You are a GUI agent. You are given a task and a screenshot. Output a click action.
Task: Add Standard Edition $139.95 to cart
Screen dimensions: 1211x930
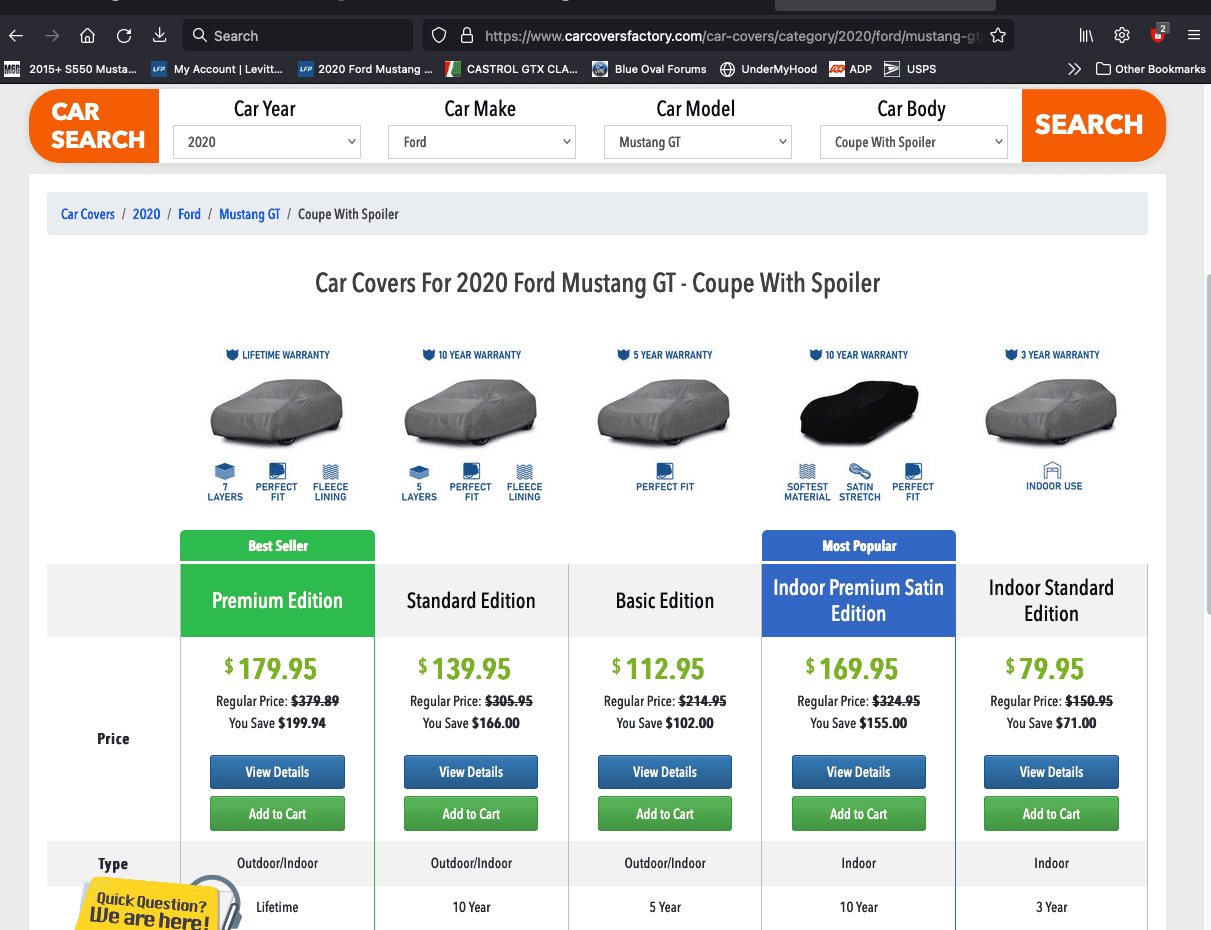471,814
